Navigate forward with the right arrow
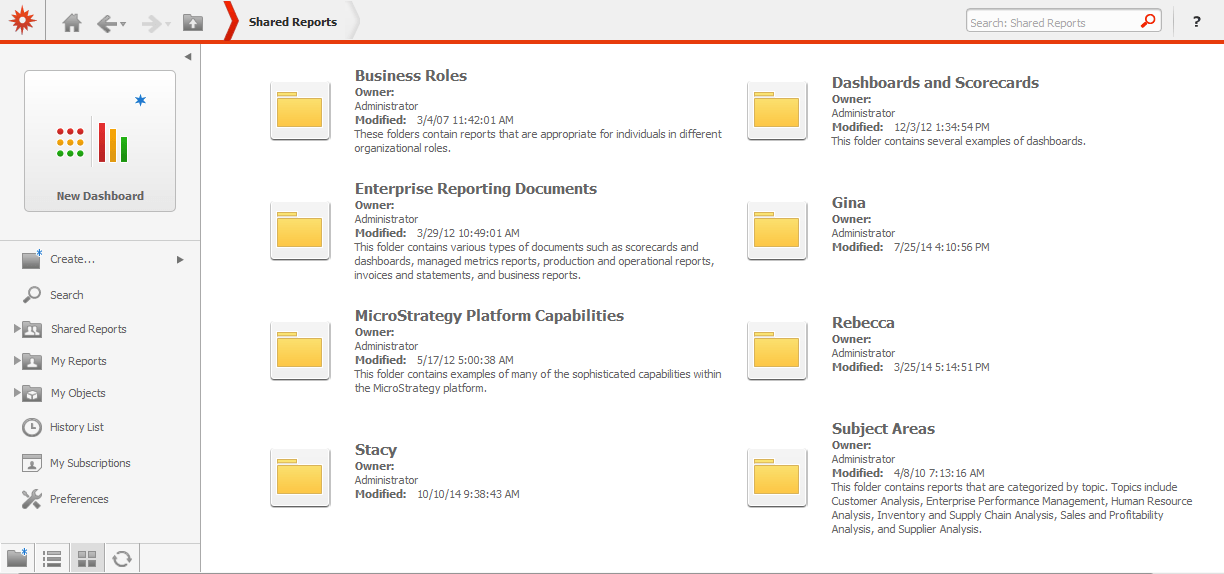This screenshot has height=574, width=1224. (x=152, y=23)
